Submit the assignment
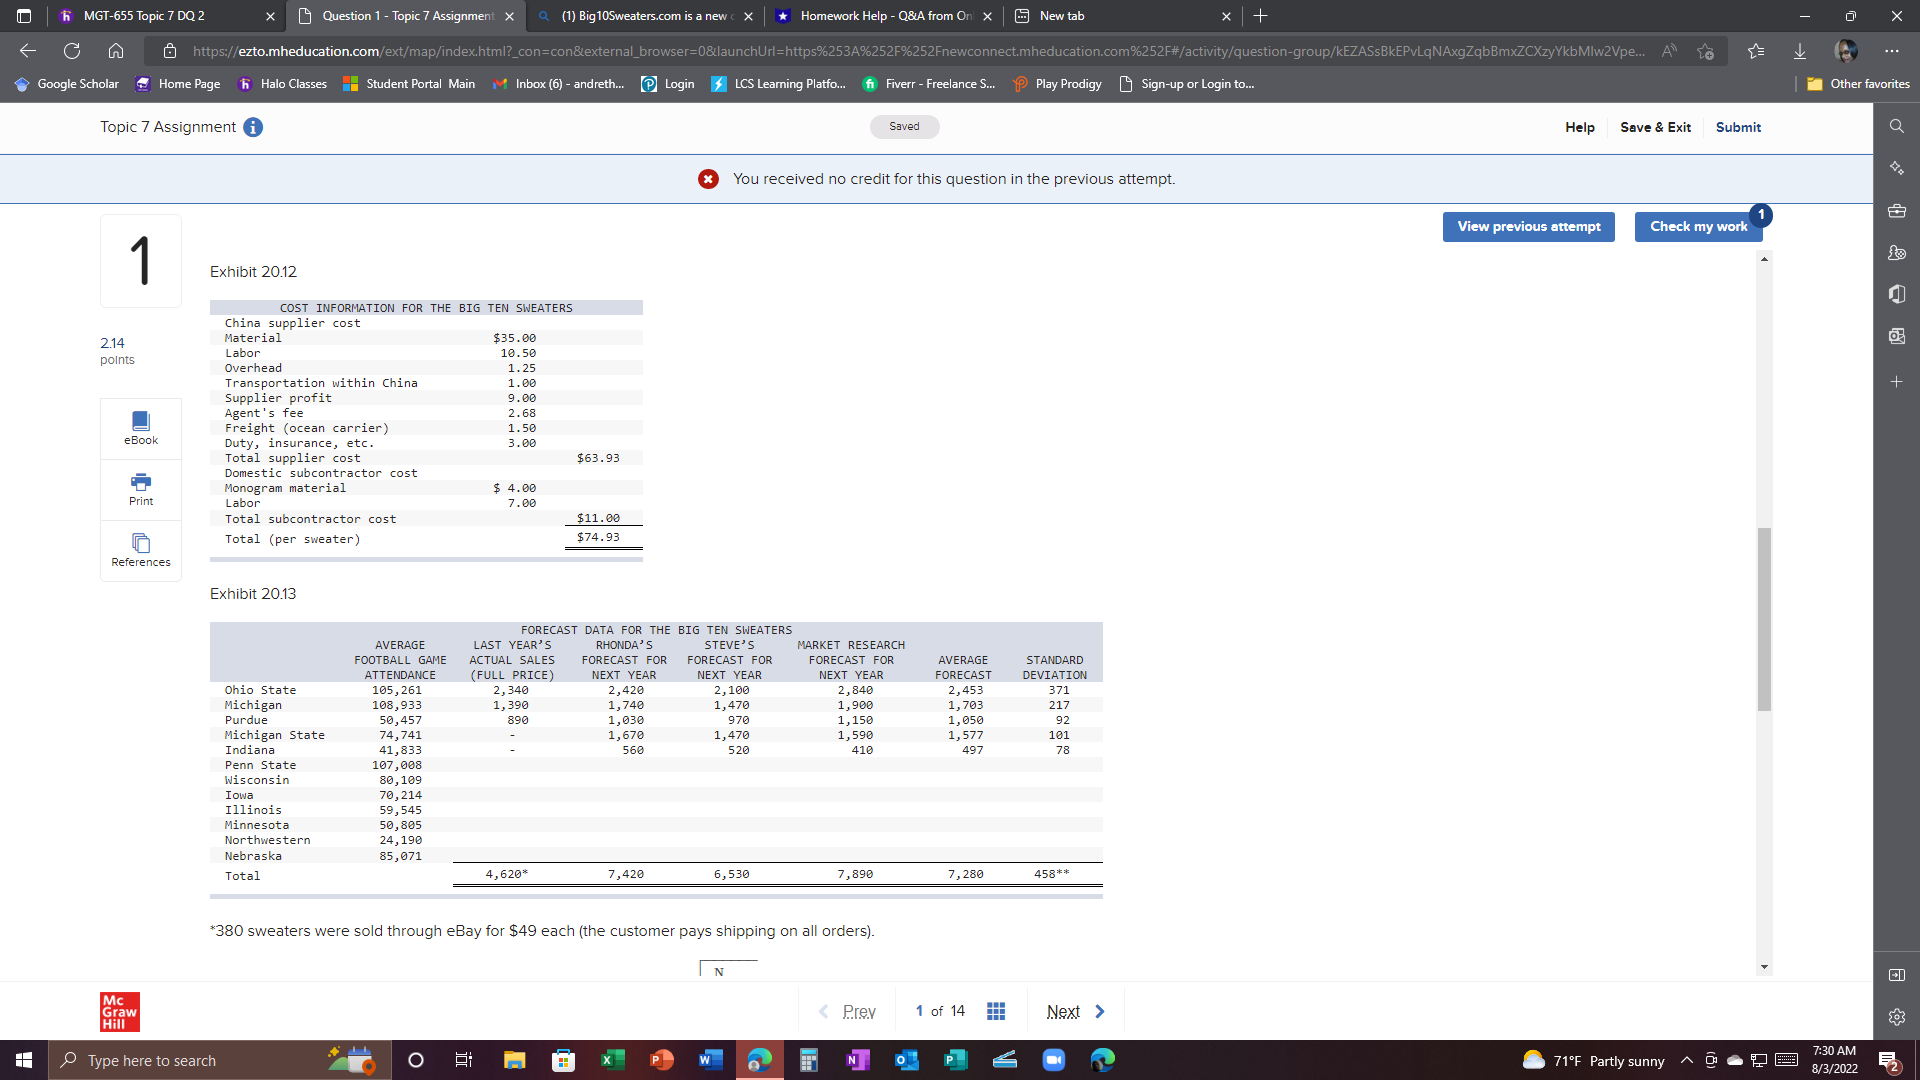Image resolution: width=1920 pixels, height=1080 pixels. [1738, 127]
